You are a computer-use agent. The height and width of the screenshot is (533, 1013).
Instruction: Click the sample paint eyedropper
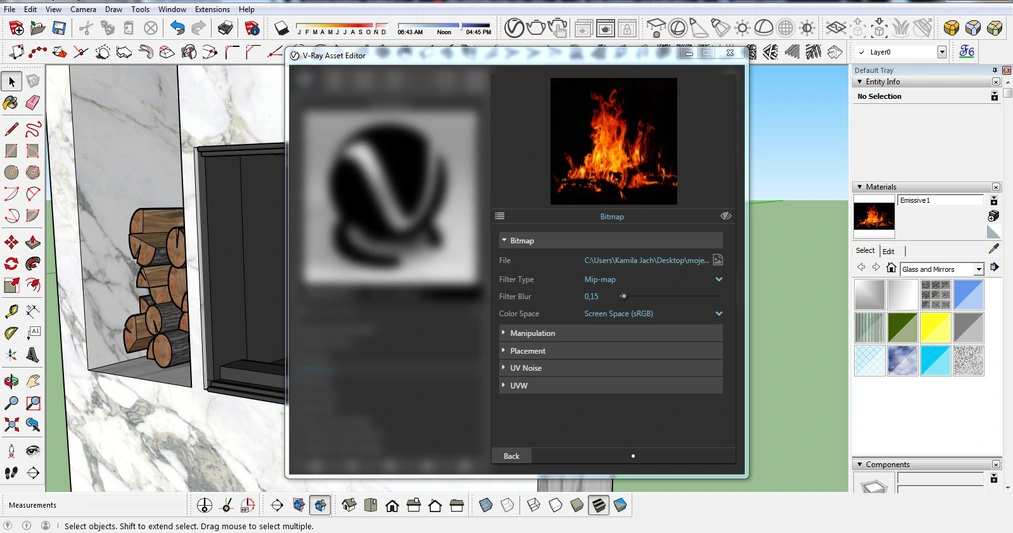pyautogui.click(x=994, y=249)
